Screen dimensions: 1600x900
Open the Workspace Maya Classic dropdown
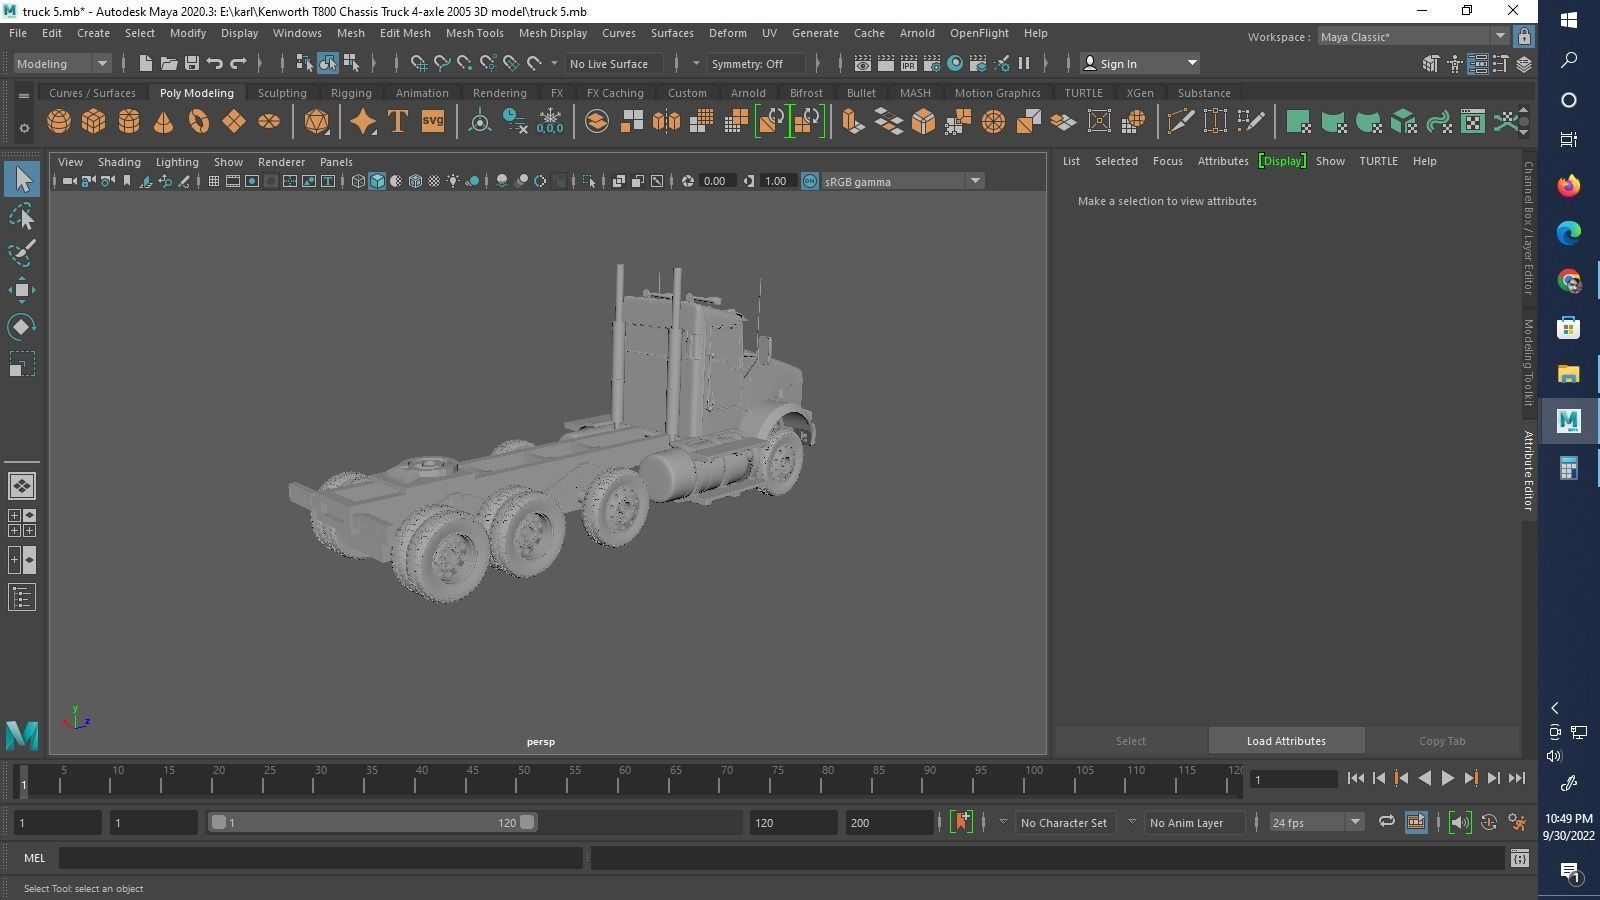coord(1413,37)
